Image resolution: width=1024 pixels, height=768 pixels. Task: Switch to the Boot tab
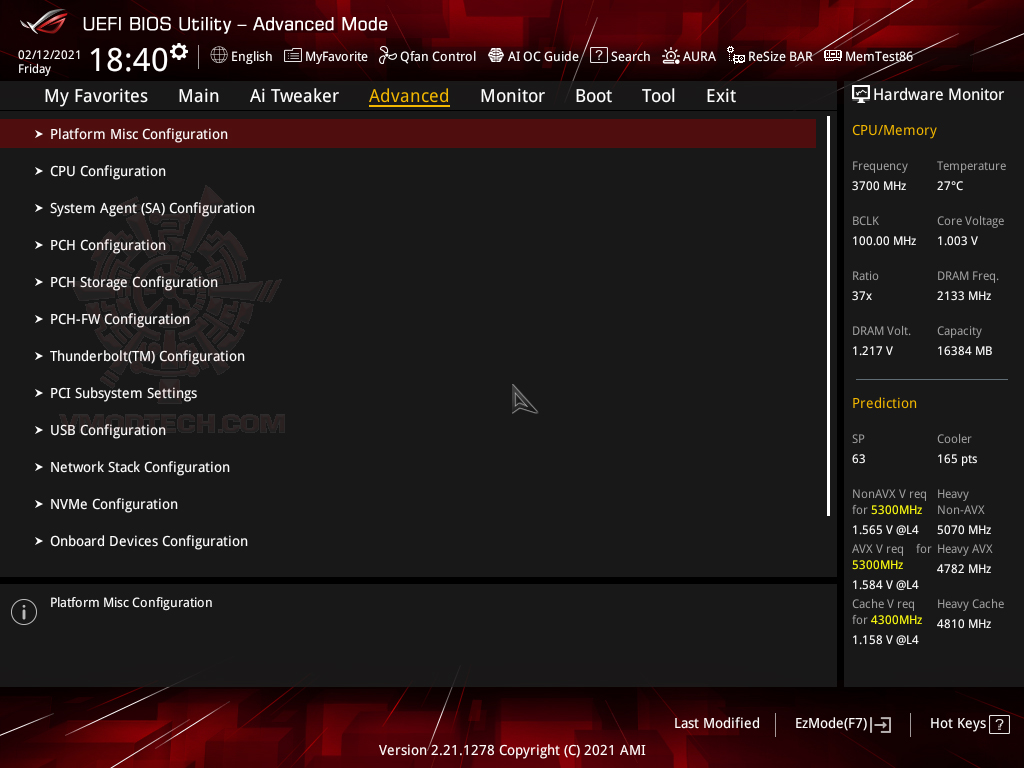(593, 95)
